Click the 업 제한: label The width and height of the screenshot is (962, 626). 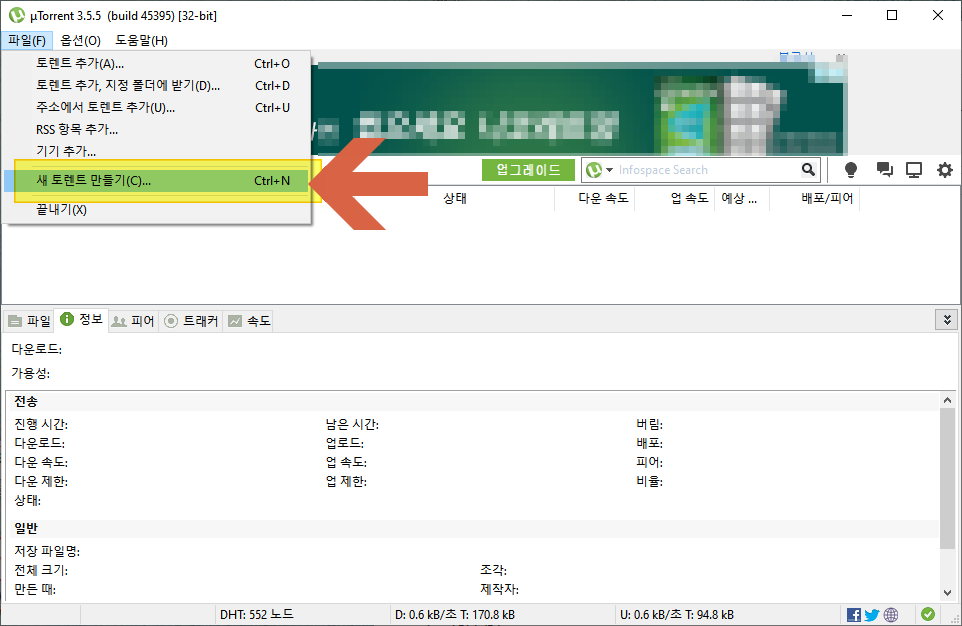pyautogui.click(x=346, y=481)
